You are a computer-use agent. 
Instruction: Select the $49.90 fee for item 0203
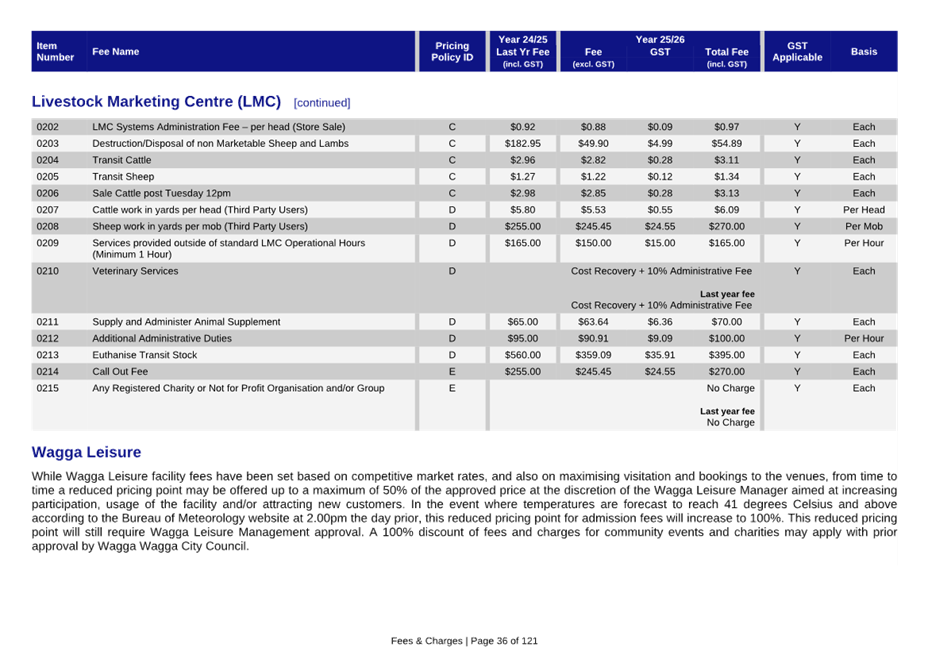pyautogui.click(x=593, y=143)
